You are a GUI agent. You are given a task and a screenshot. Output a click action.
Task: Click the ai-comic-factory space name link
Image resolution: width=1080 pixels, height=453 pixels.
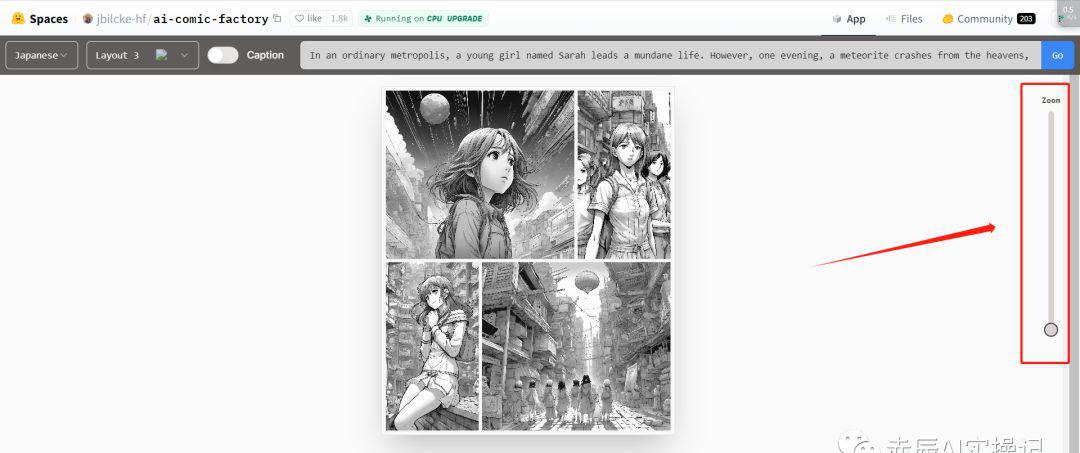pyautogui.click(x=210, y=19)
